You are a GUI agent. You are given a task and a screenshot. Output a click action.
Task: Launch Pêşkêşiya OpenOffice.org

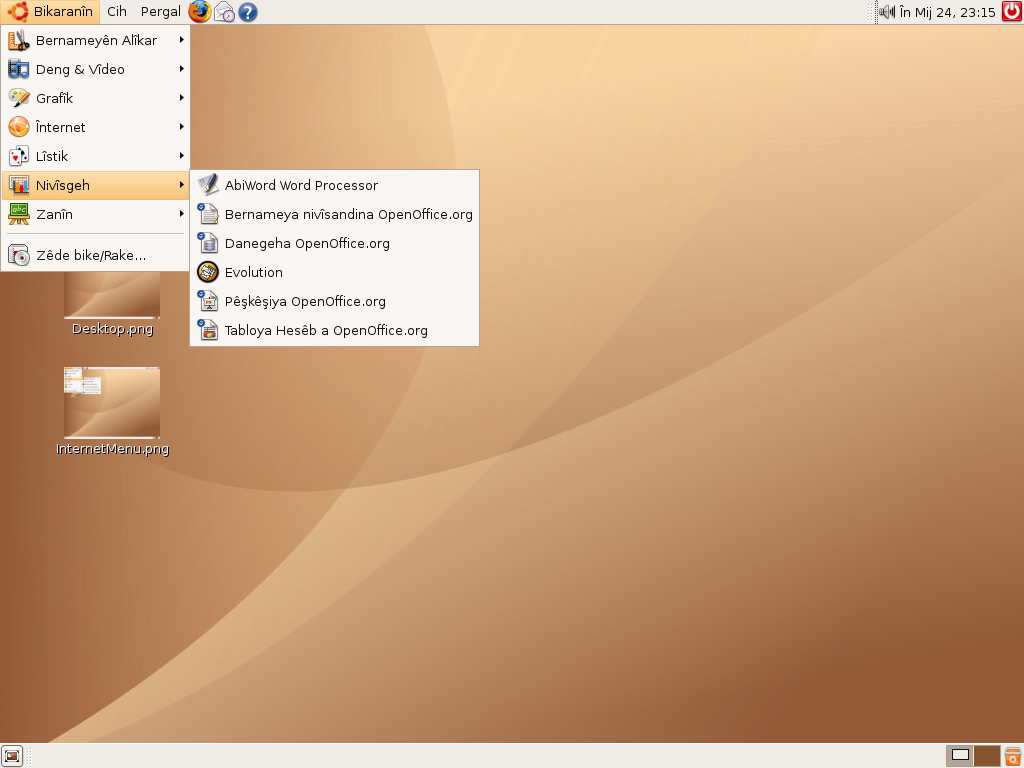334,301
